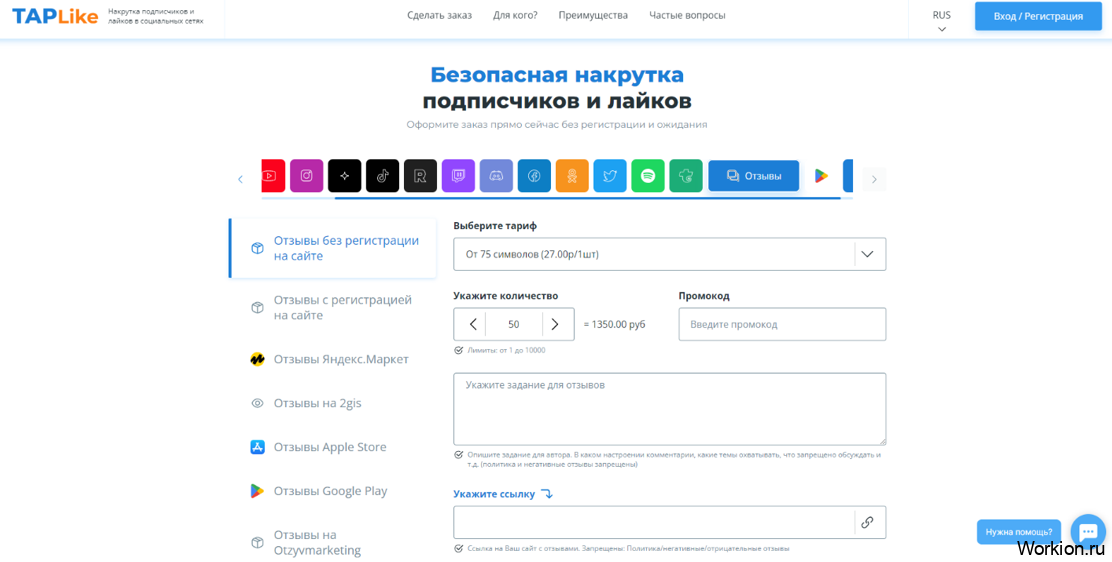This screenshot has width=1112, height=562.
Task: Slide the services carousel to the left
Action: [240, 180]
